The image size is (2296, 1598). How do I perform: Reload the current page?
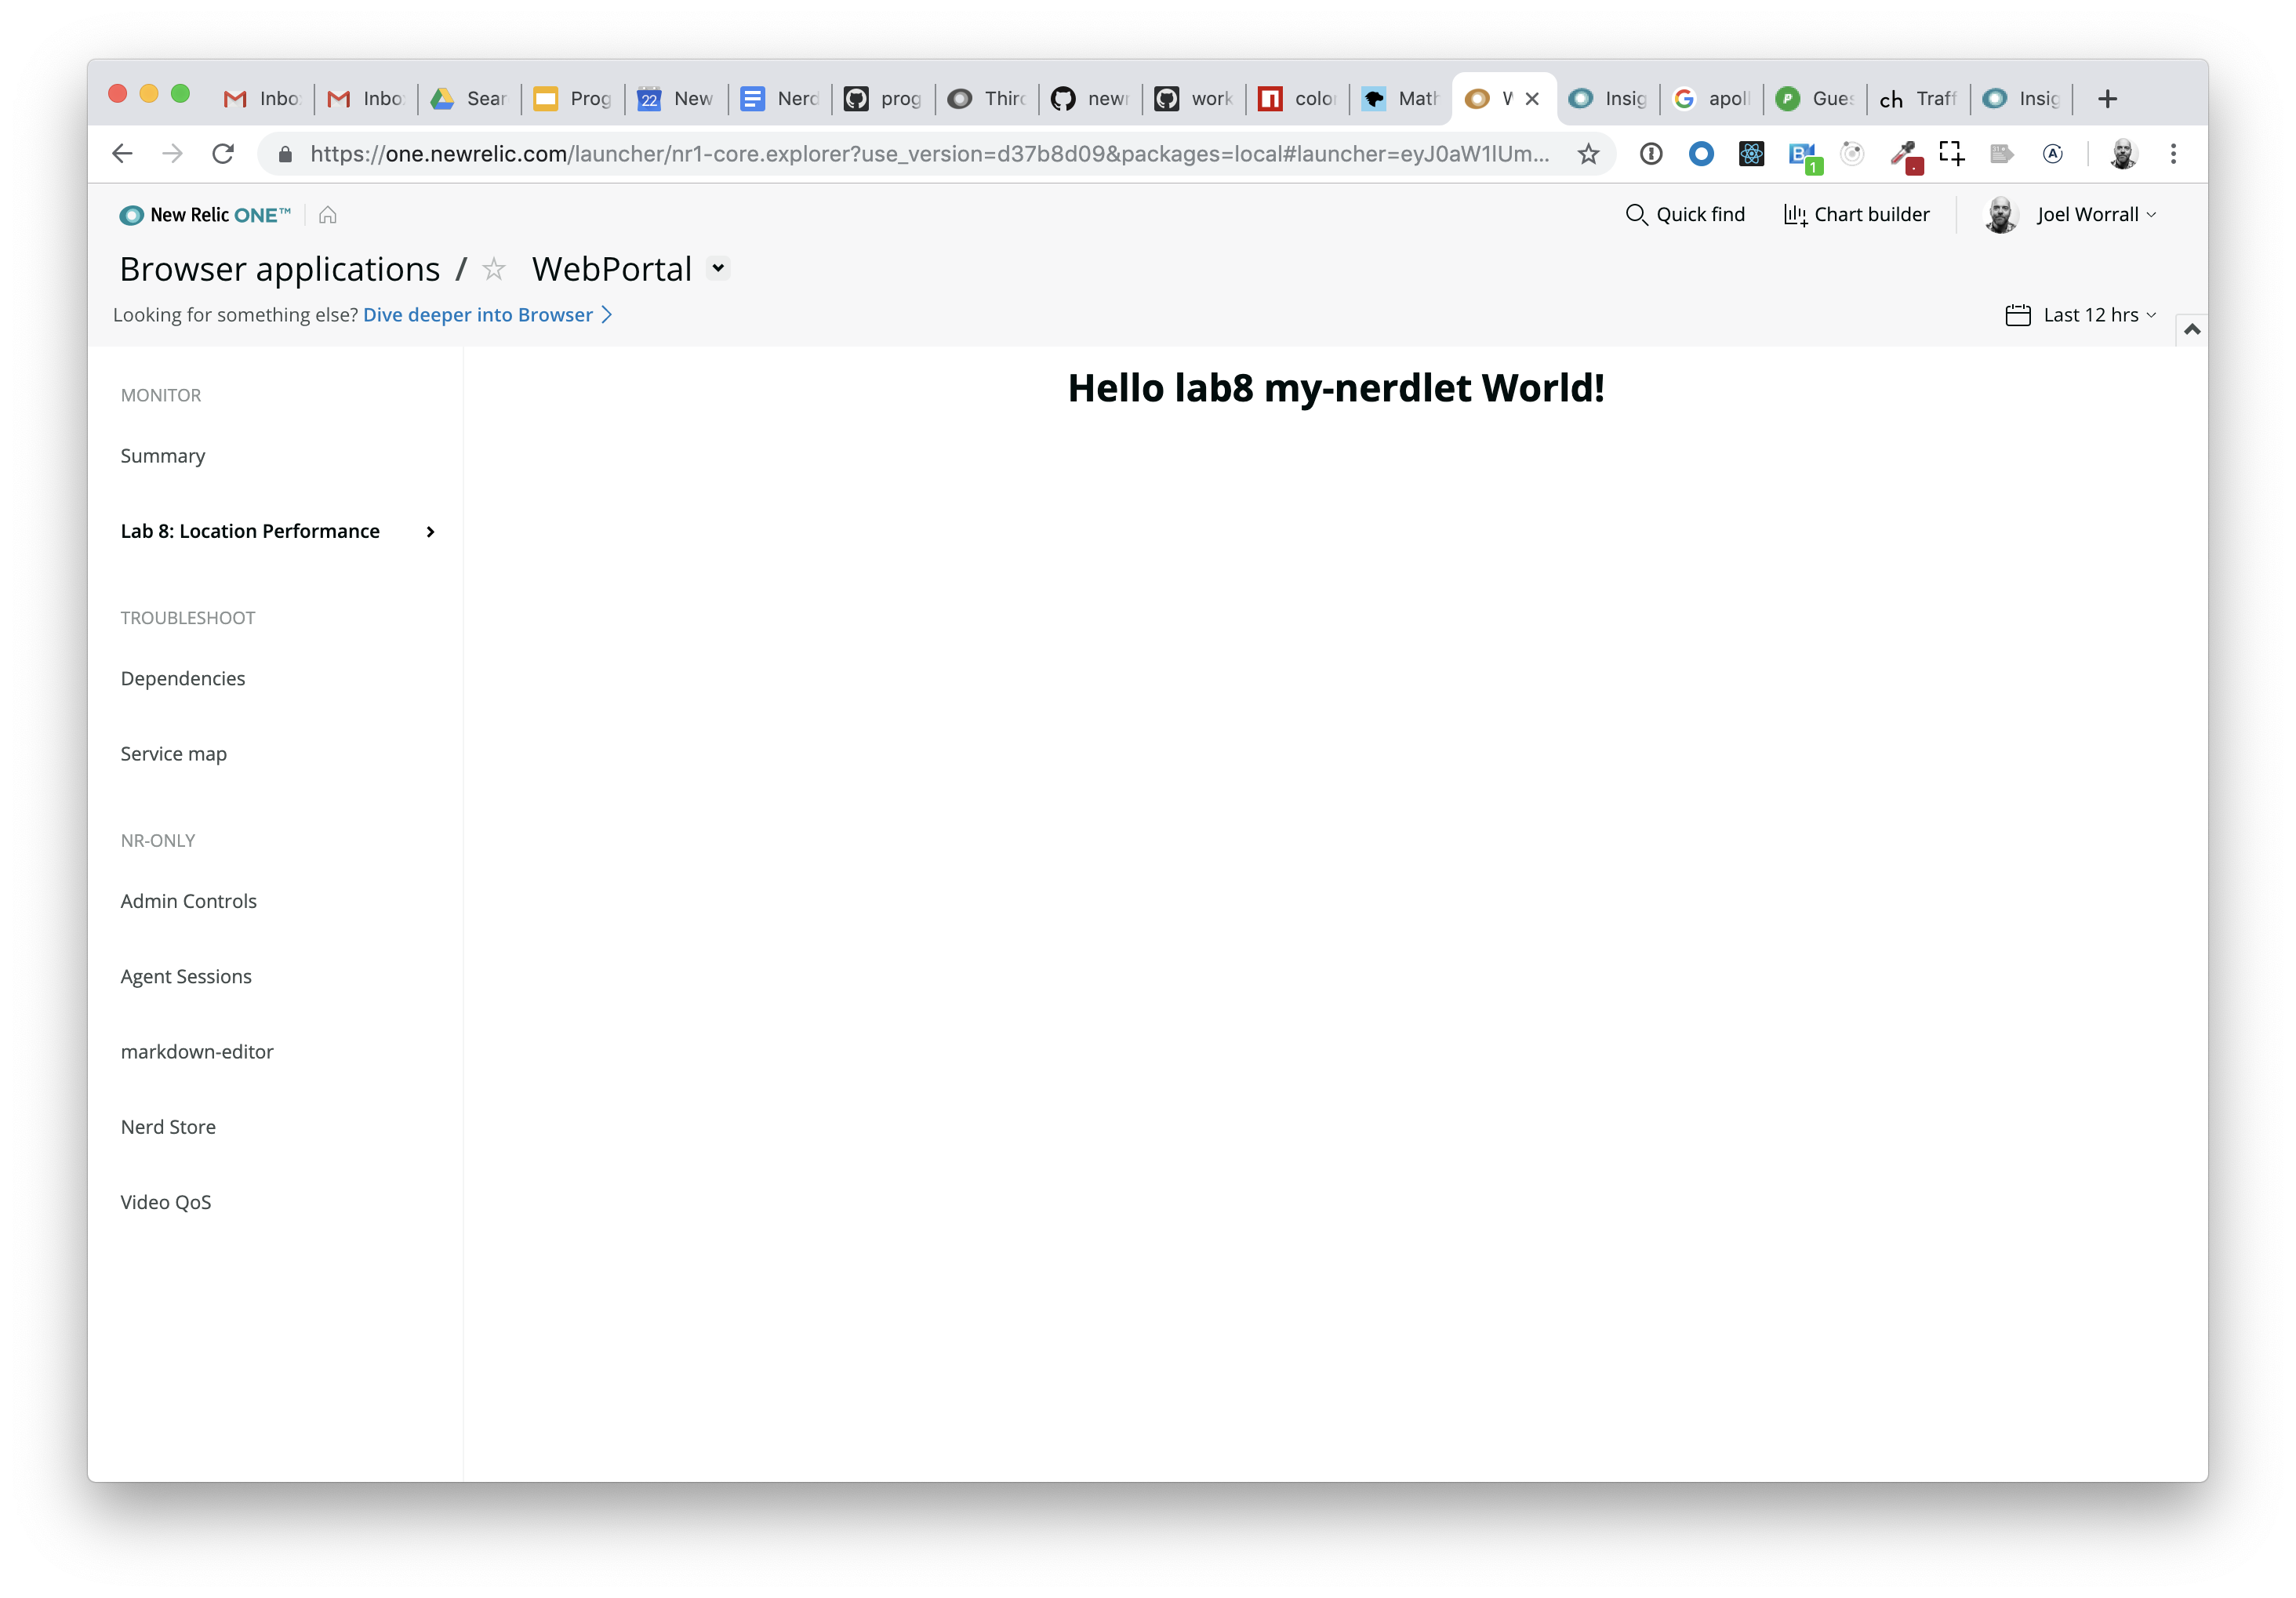(x=223, y=154)
